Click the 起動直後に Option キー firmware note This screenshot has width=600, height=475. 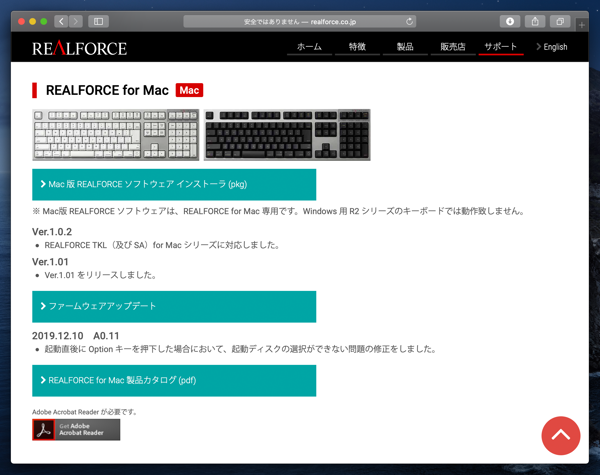(x=241, y=349)
